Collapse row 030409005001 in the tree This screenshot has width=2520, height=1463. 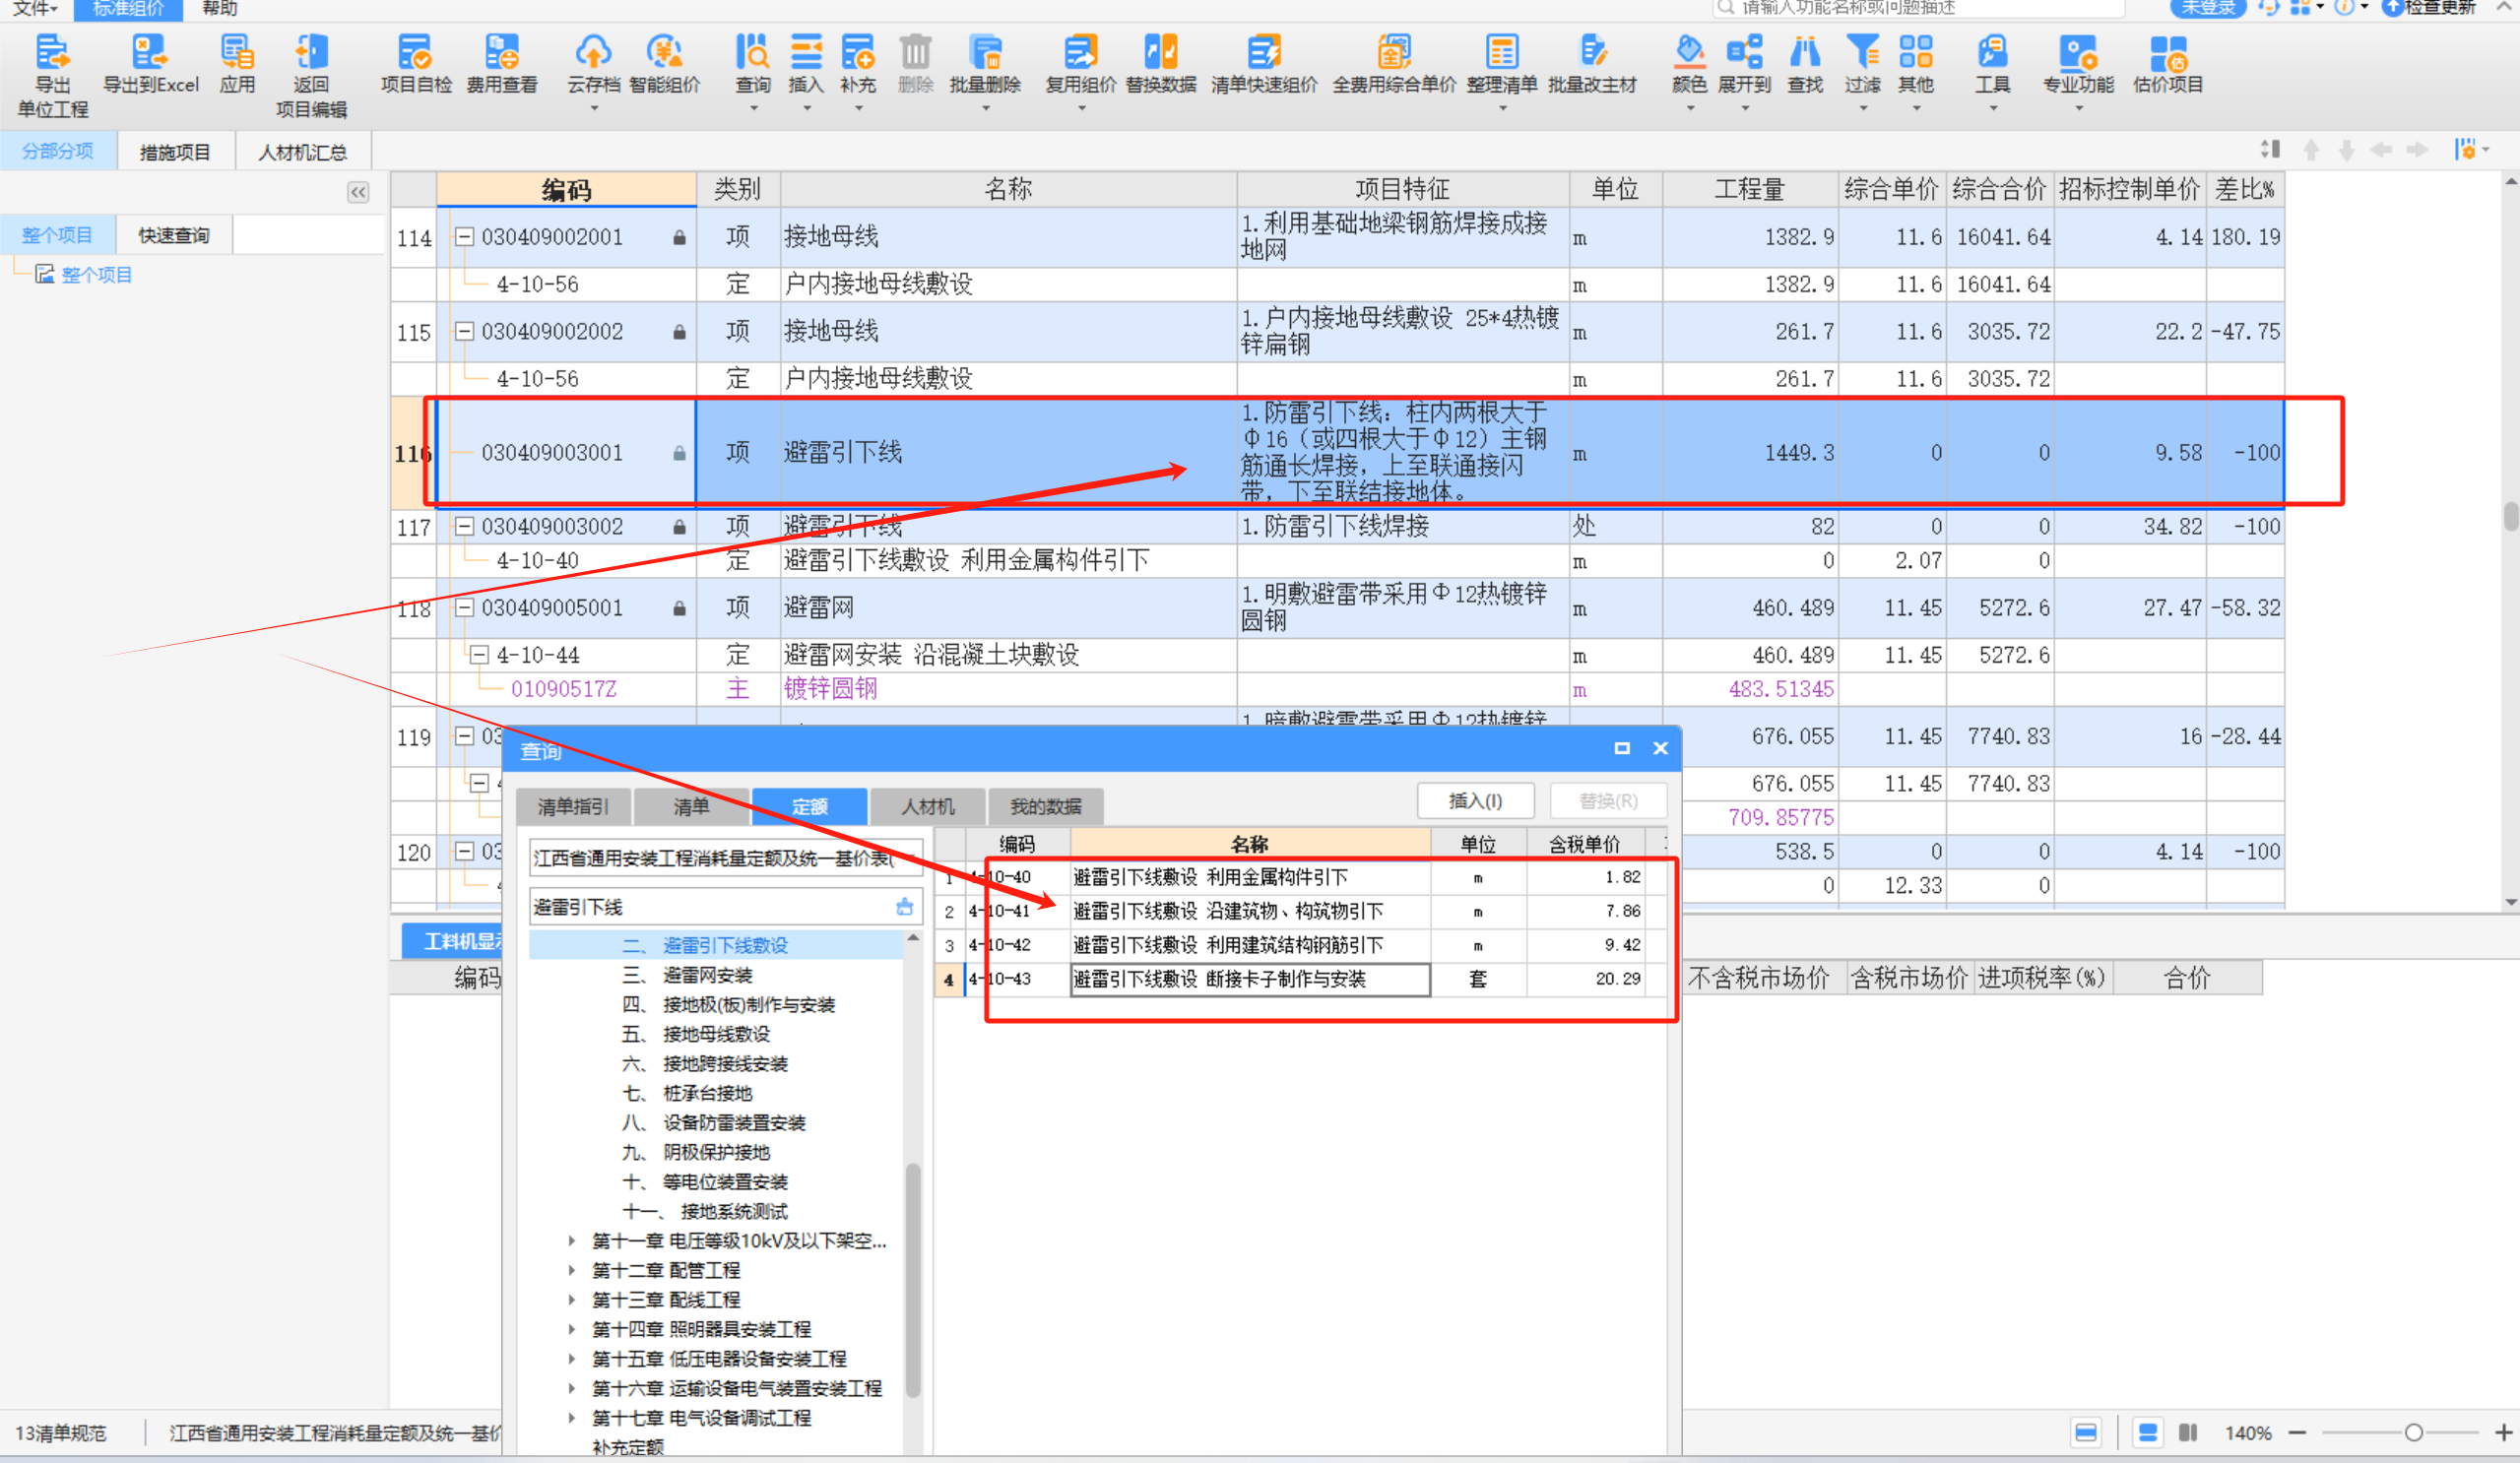464,607
